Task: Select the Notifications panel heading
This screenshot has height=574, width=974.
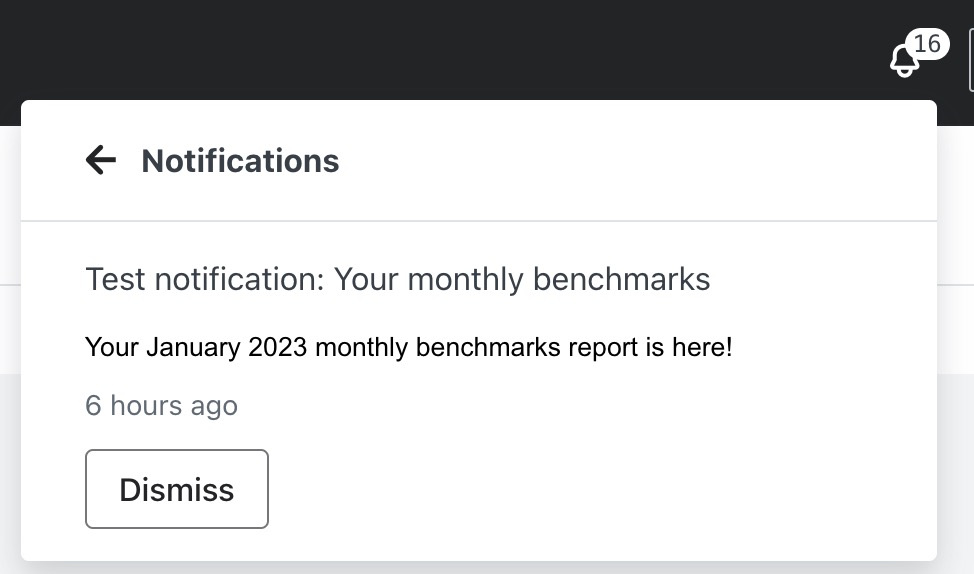Action: coord(240,161)
